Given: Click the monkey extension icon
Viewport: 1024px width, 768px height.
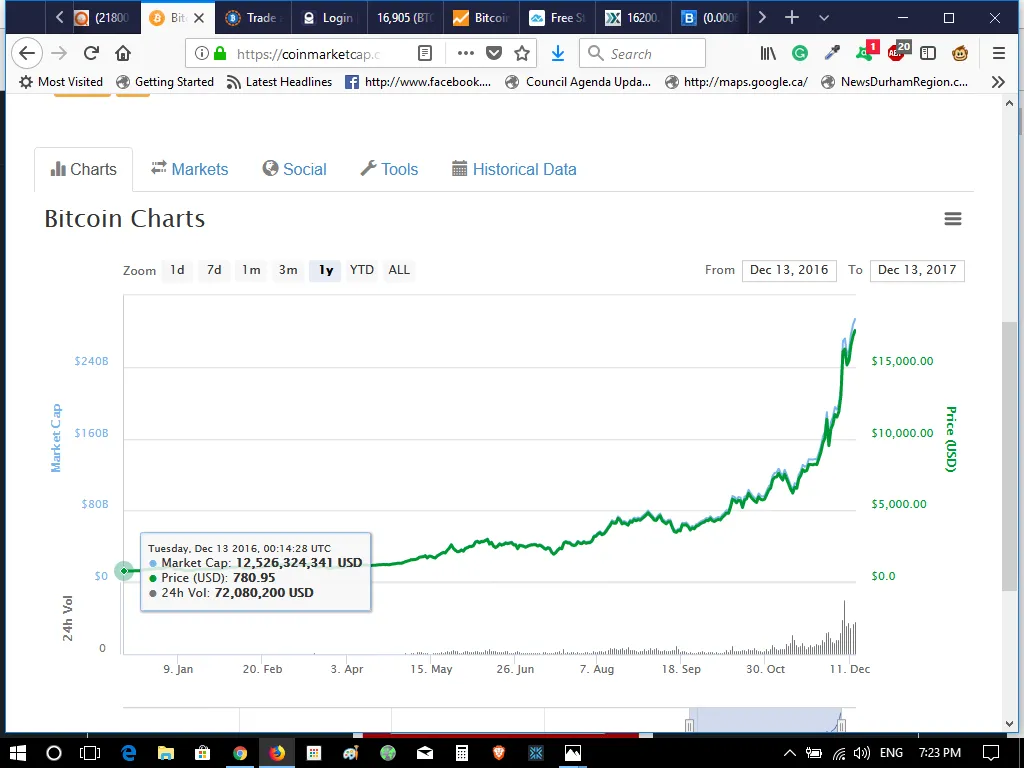Looking at the screenshot, I should tap(960, 54).
